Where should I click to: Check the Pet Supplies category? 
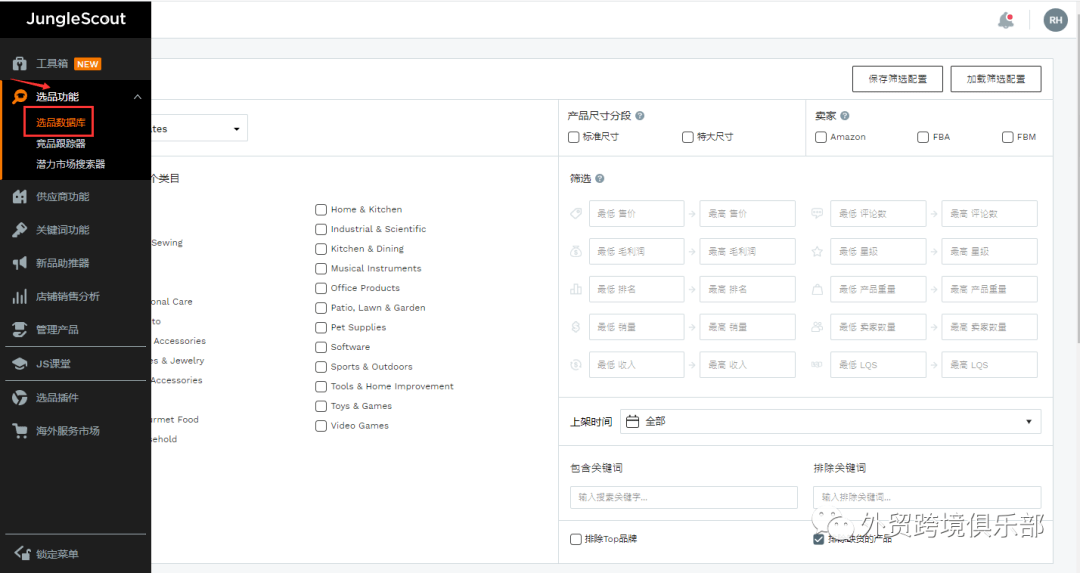pos(321,328)
